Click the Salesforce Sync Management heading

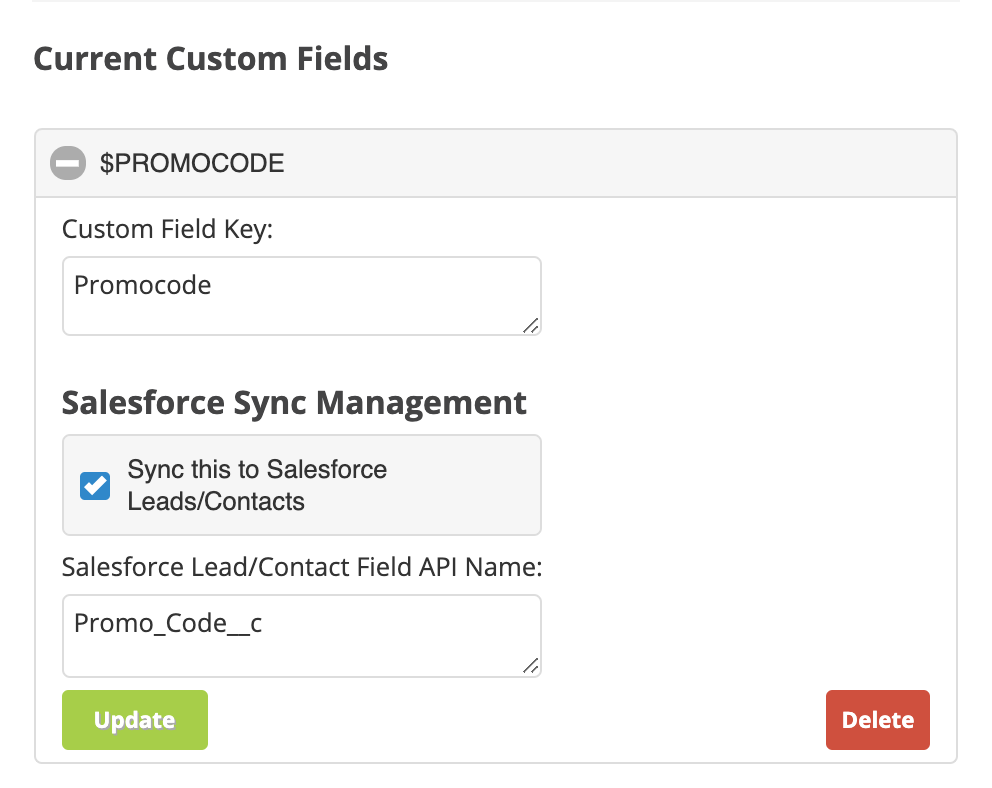click(x=294, y=402)
